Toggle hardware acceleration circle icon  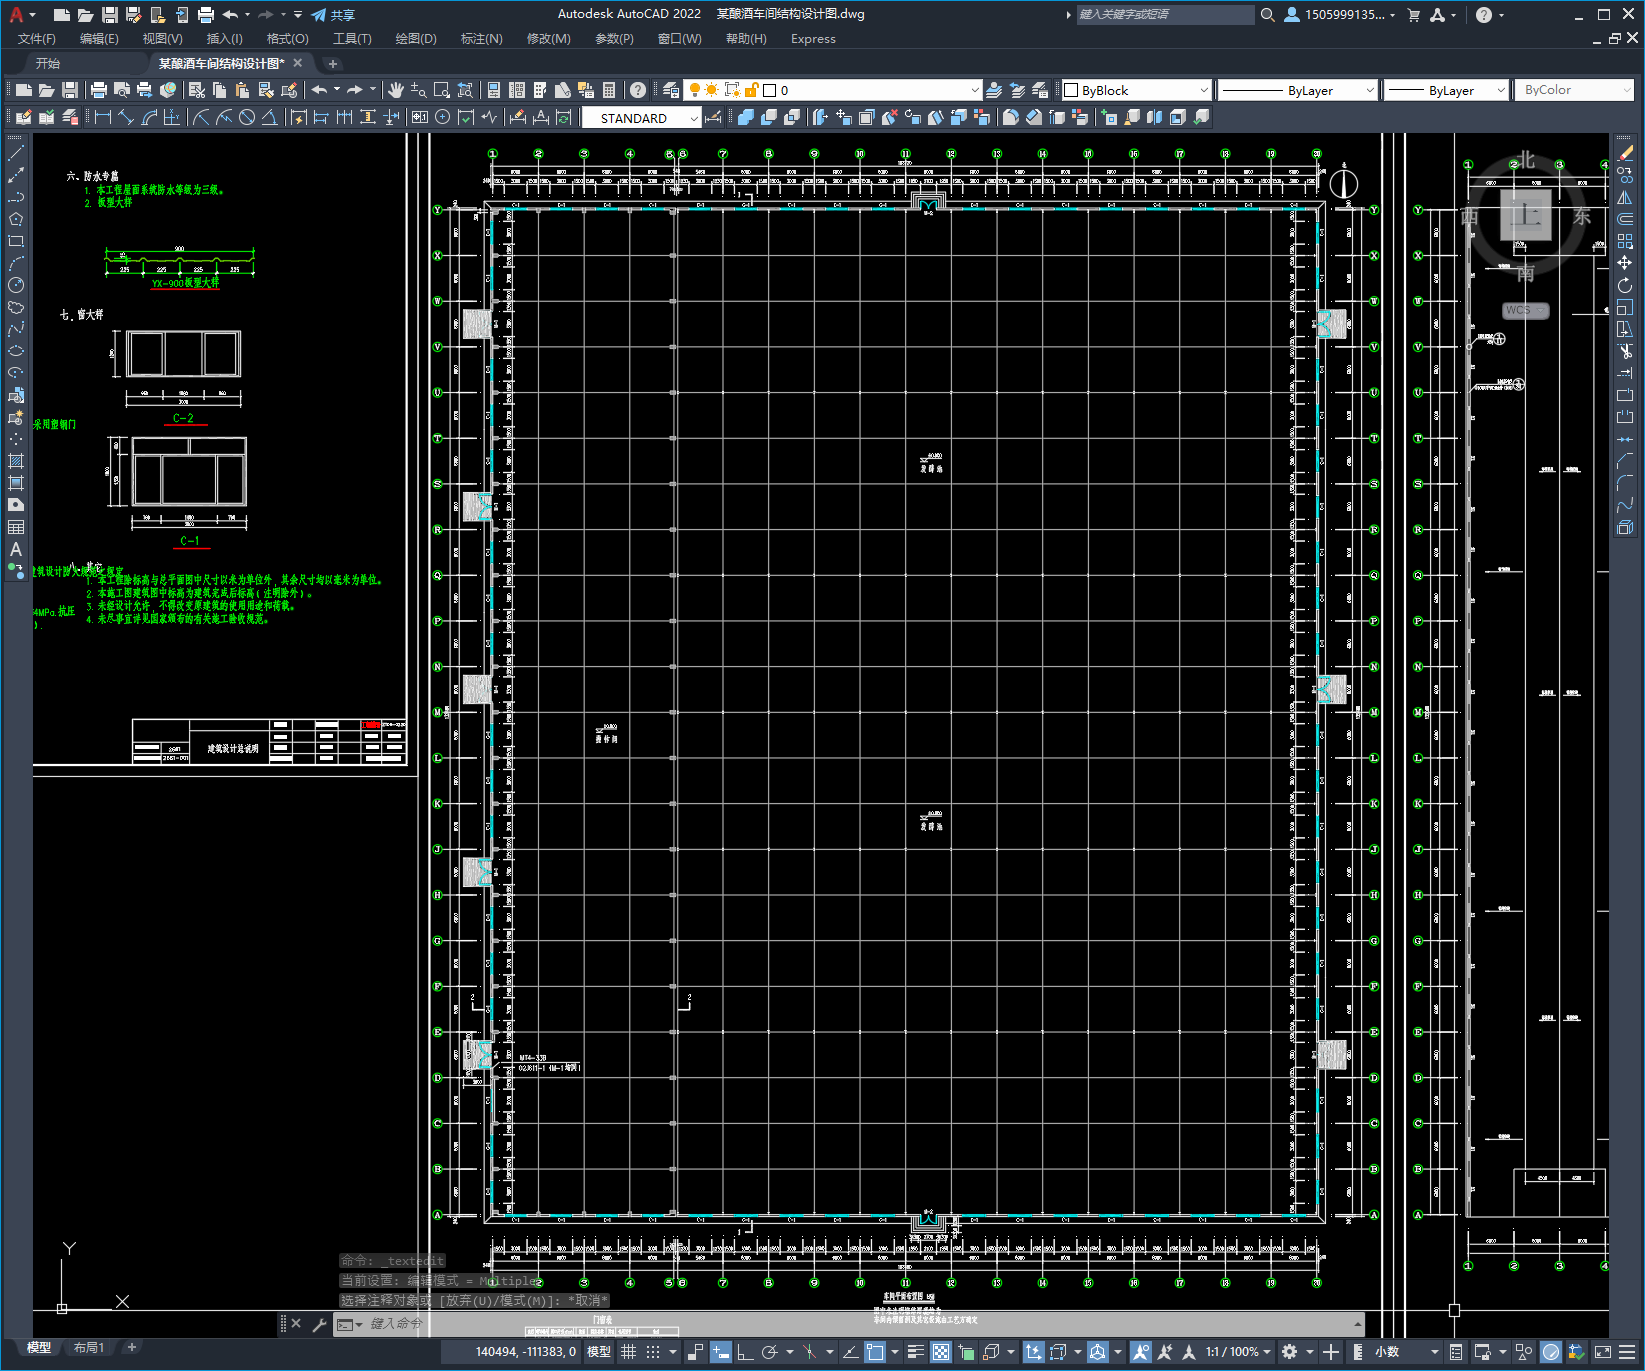pyautogui.click(x=1551, y=1352)
